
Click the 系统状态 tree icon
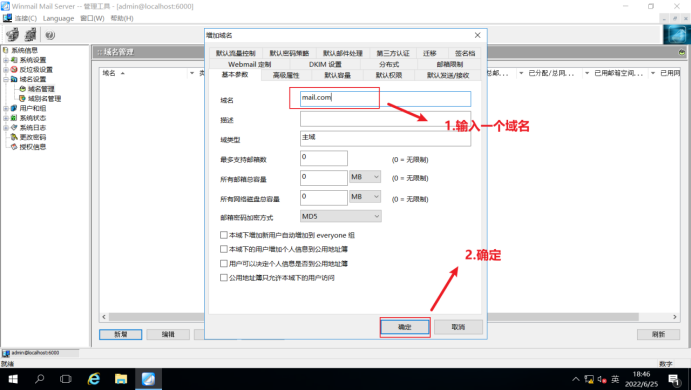pos(14,118)
